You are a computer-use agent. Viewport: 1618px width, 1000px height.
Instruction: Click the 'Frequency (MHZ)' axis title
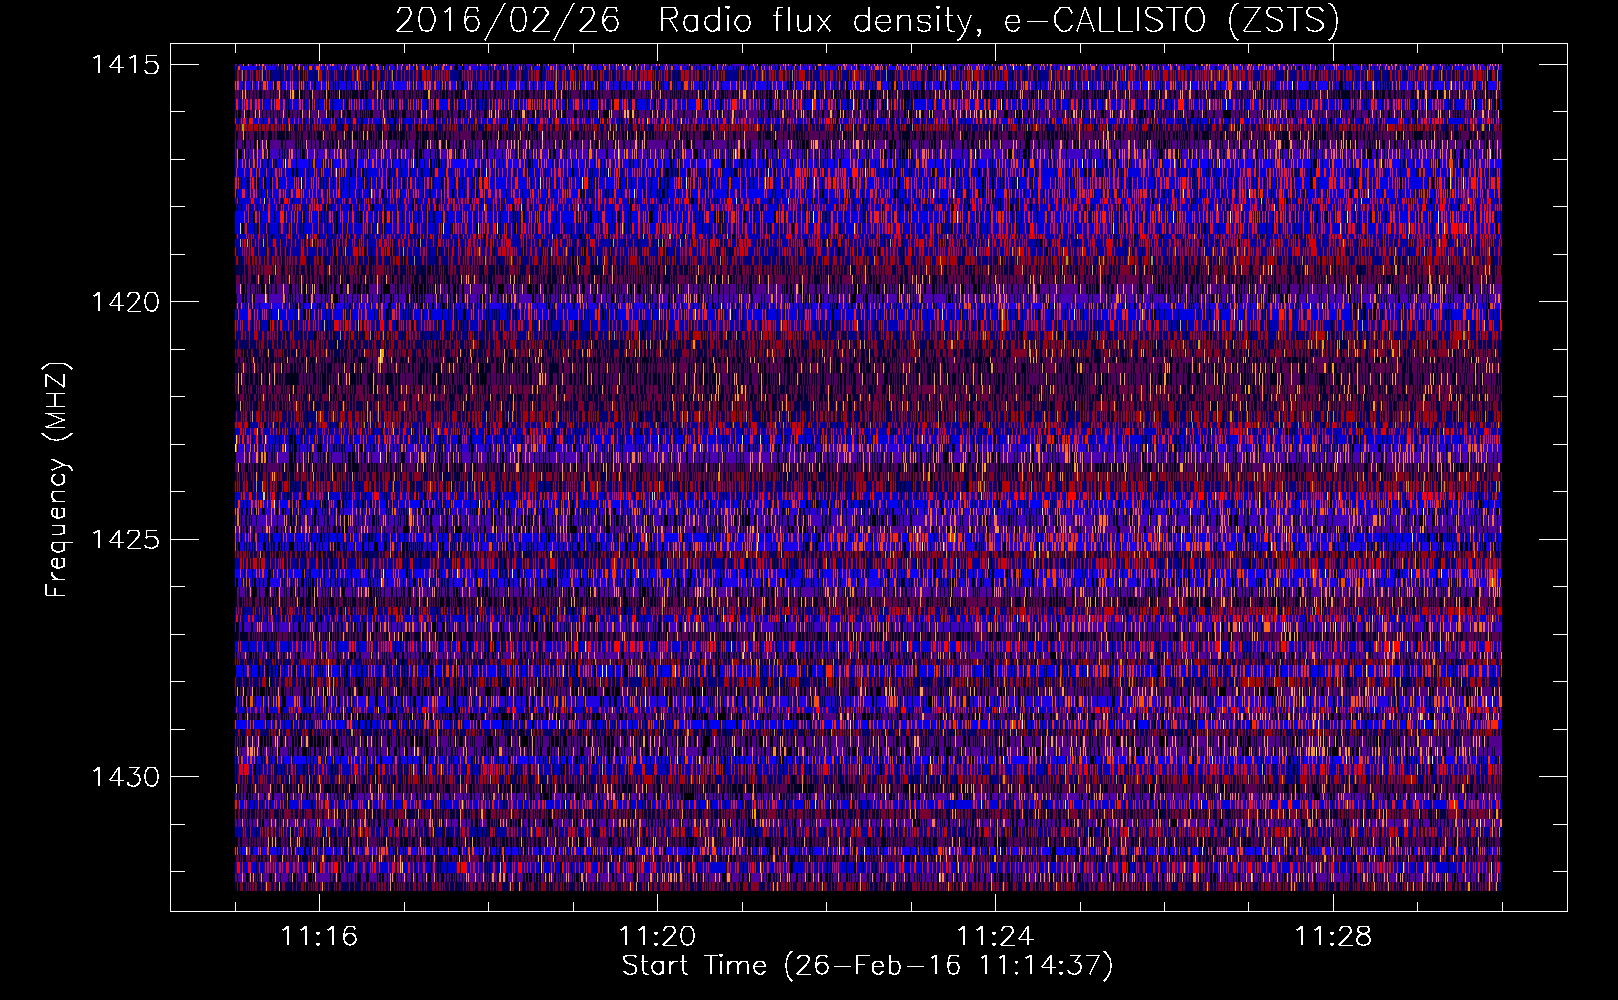coord(58,479)
